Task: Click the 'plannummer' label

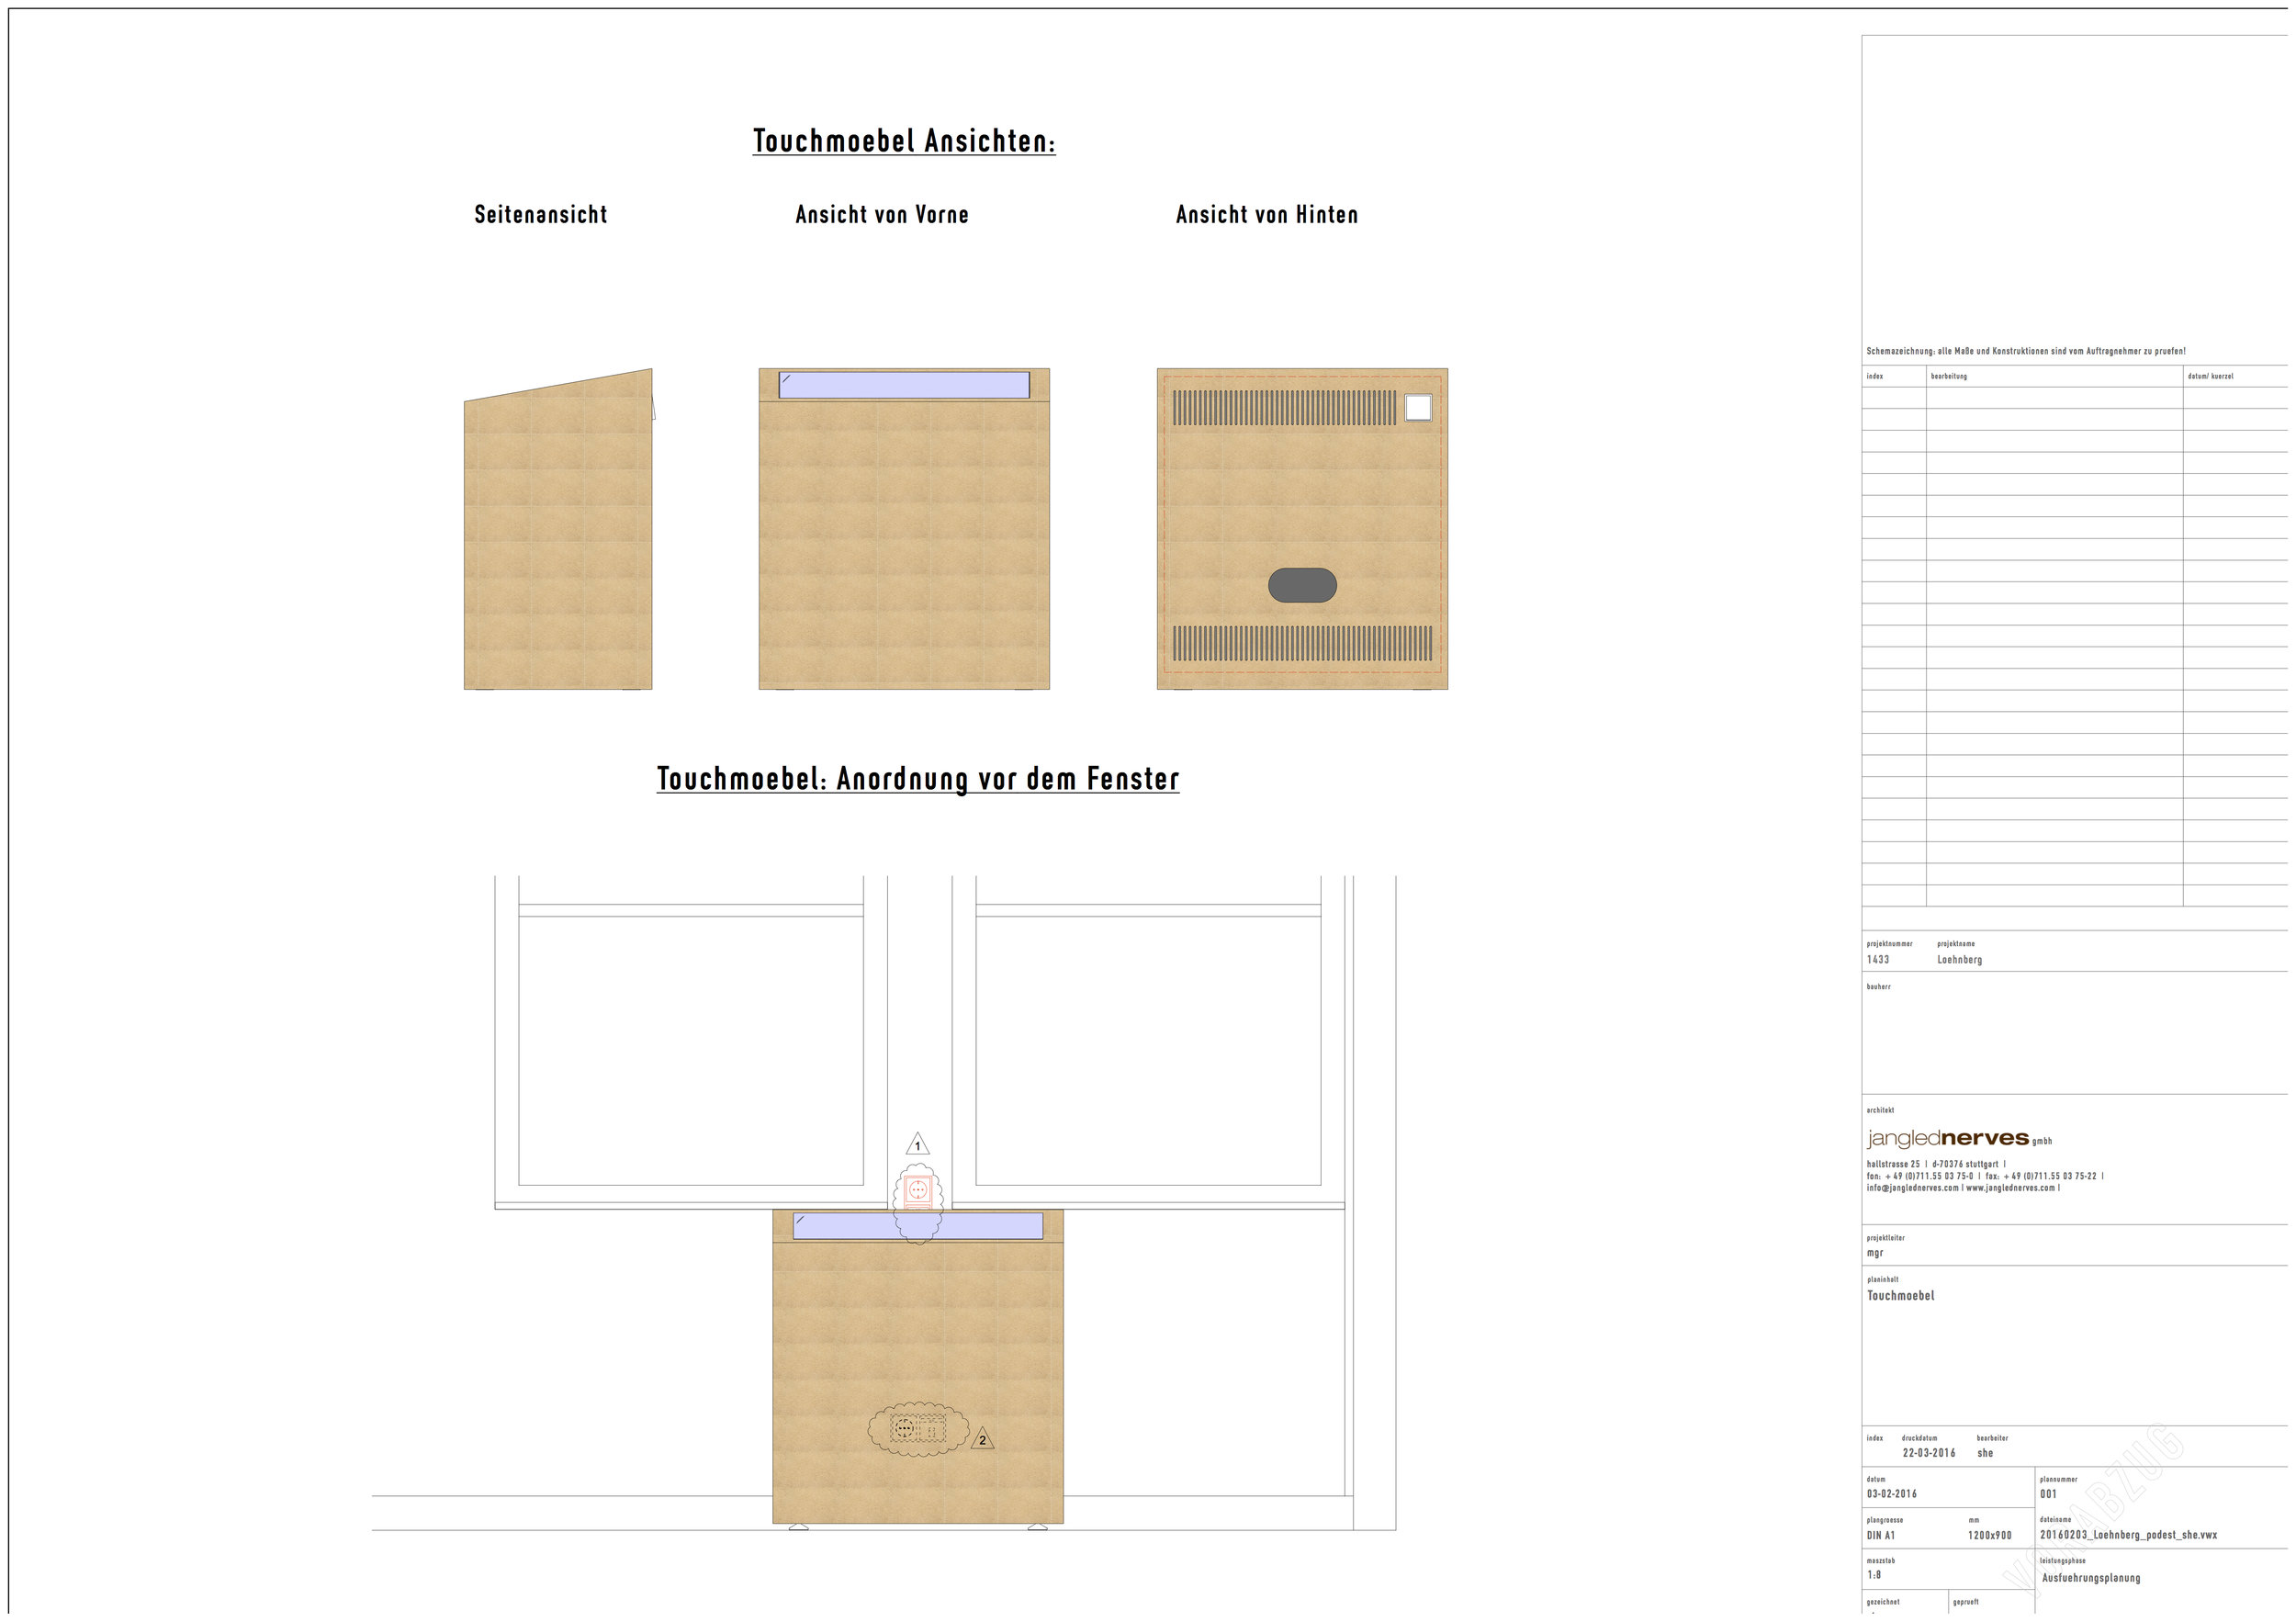Action: point(2058,1478)
